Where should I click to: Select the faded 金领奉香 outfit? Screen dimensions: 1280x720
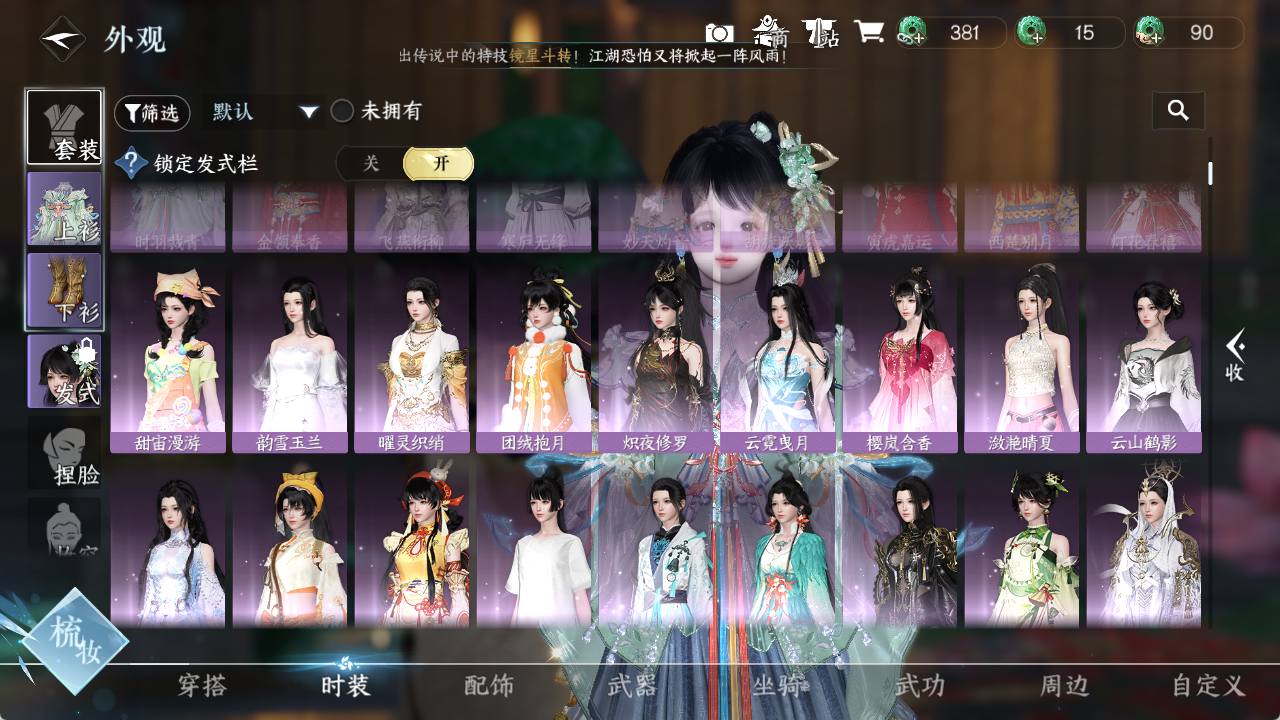point(290,218)
